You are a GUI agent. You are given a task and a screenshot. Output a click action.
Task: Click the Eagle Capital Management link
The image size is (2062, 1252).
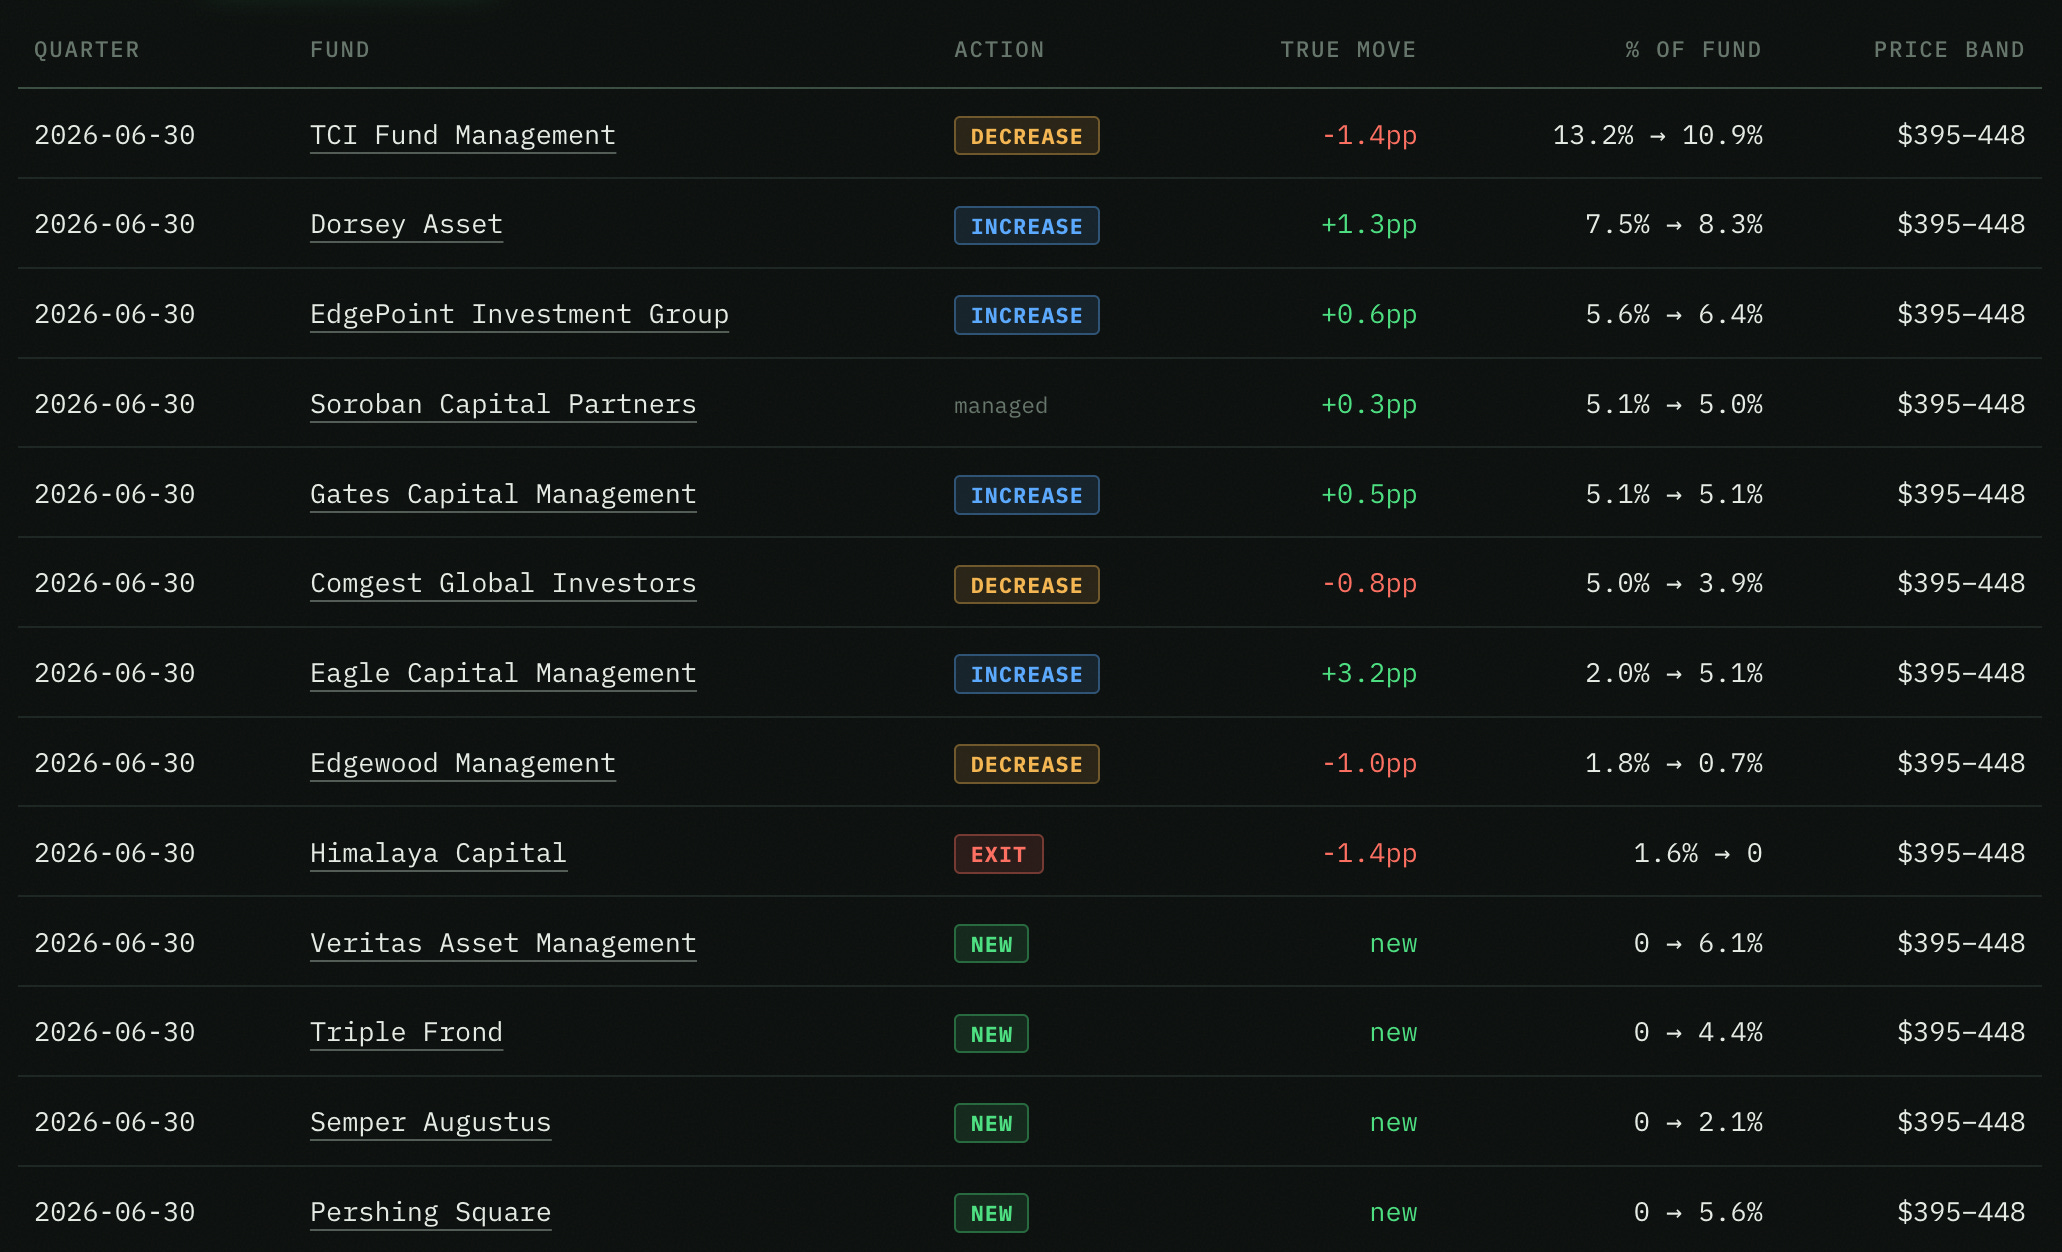503,673
